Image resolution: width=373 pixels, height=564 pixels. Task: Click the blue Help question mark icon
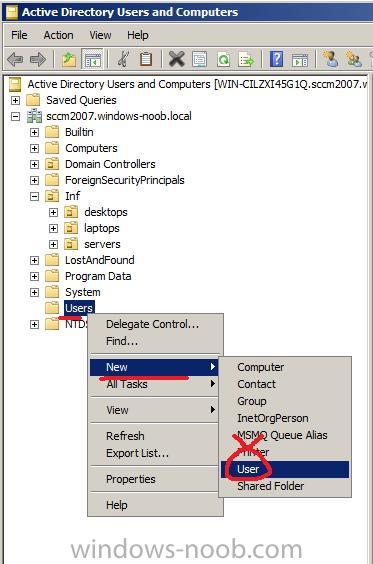tap(276, 59)
